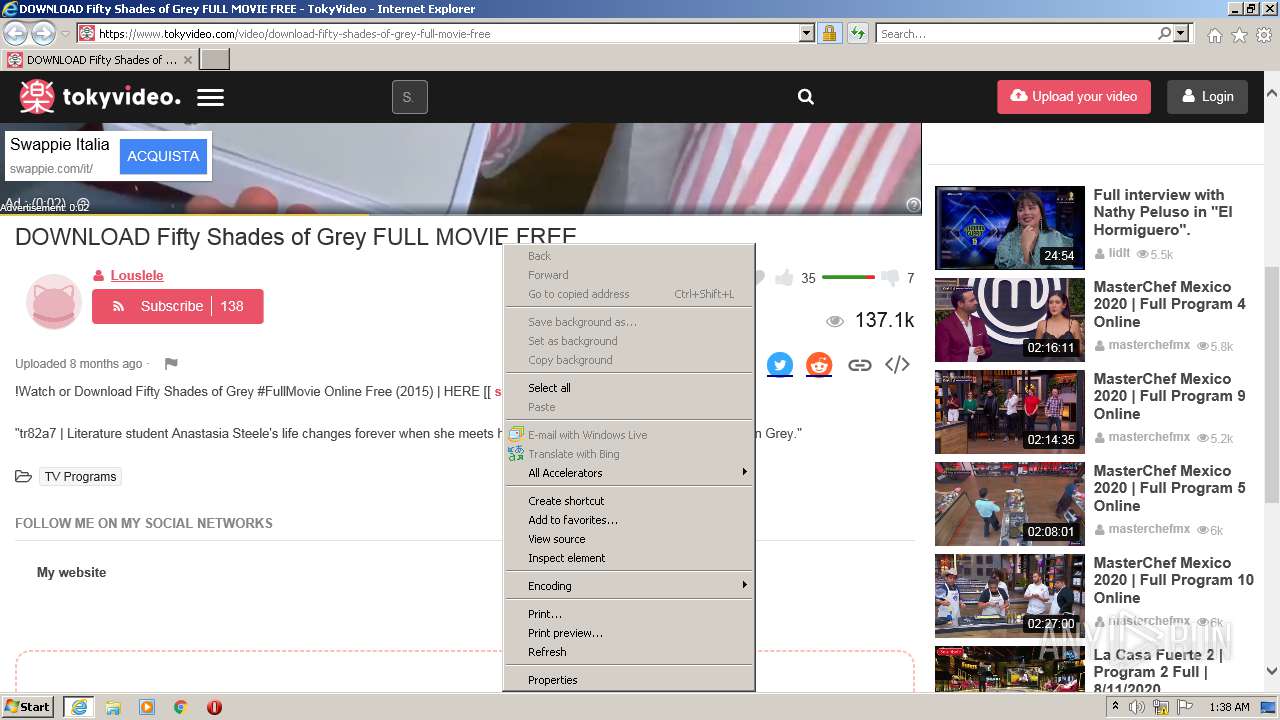Click the empty new tab button
The image size is (1280, 720).
pyautogui.click(x=215, y=60)
